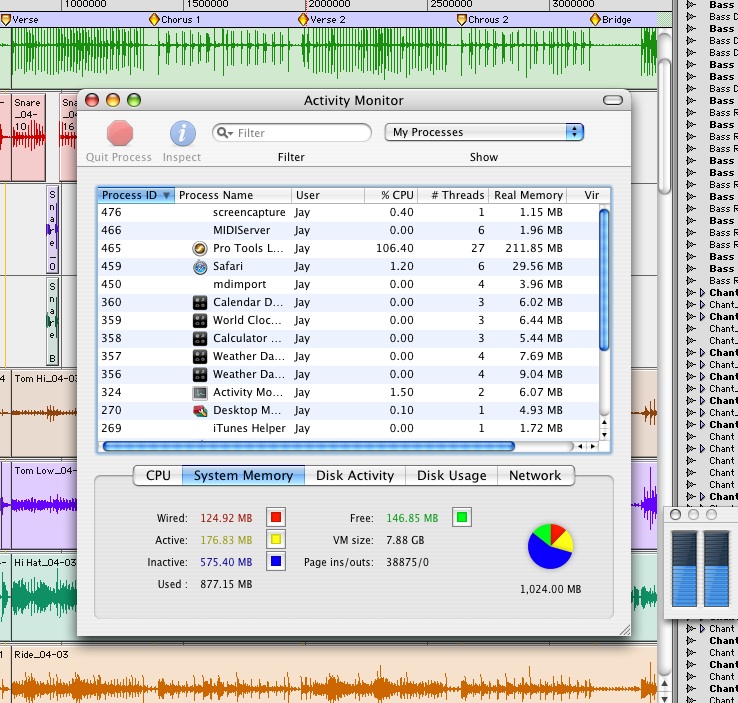Sort by # Threads column
738x703 pixels.
click(x=453, y=195)
